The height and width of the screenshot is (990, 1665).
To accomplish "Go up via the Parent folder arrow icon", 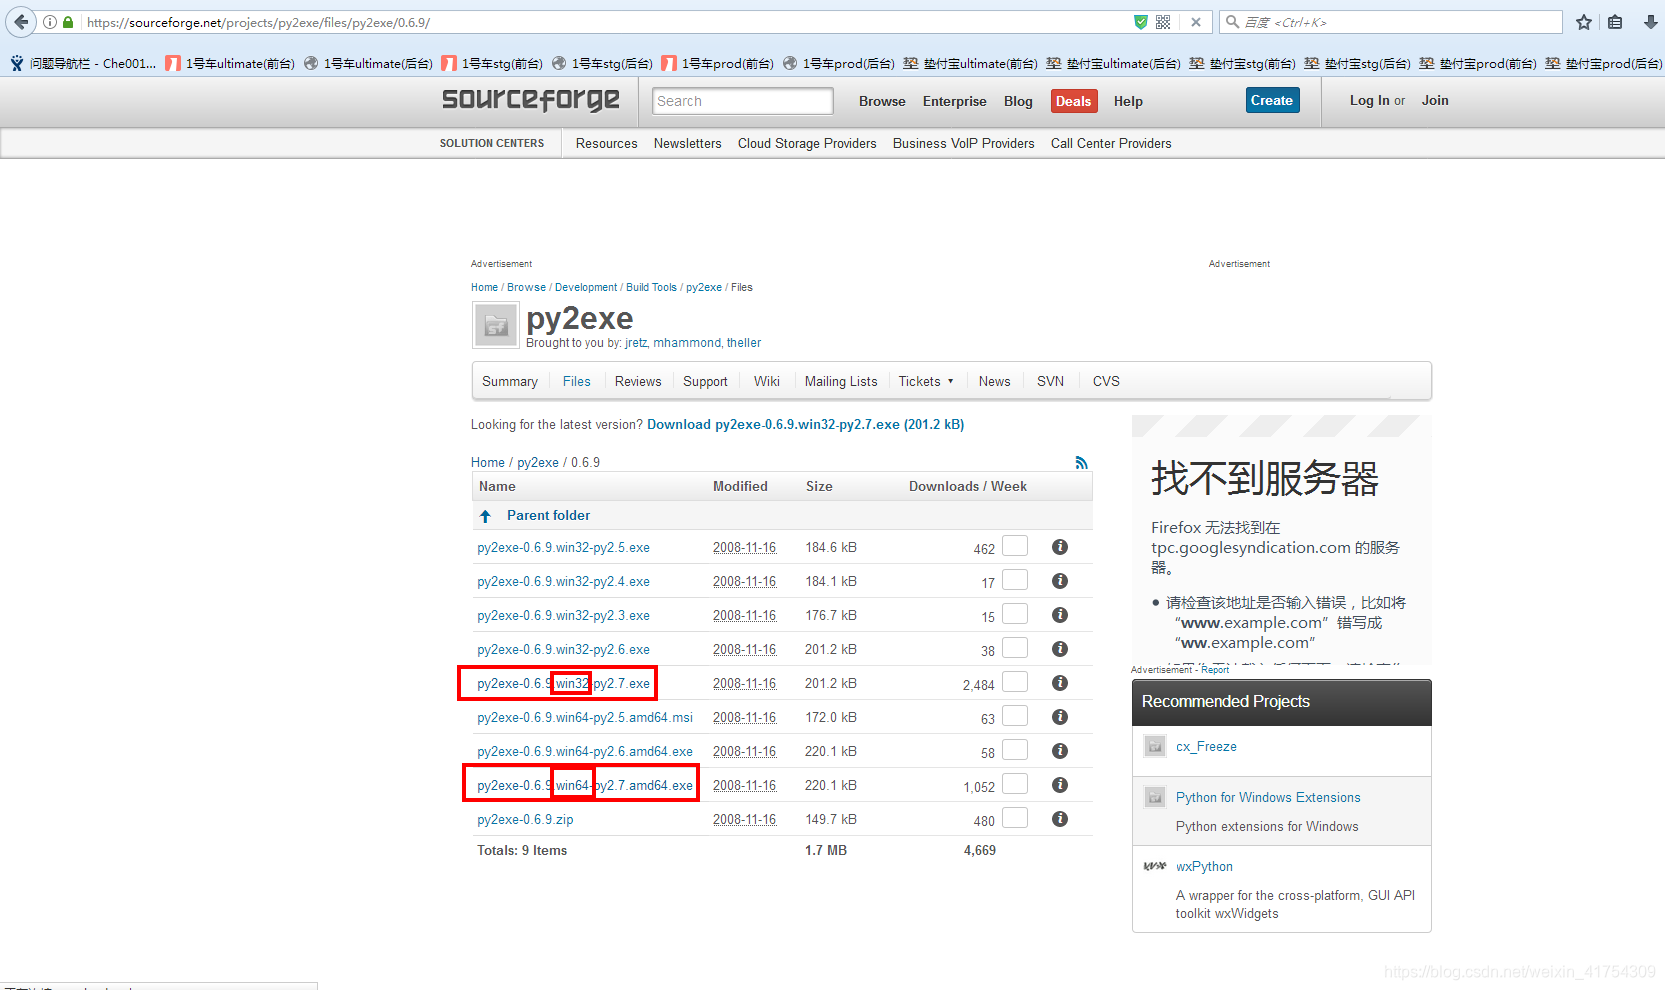I will pyautogui.click(x=485, y=516).
